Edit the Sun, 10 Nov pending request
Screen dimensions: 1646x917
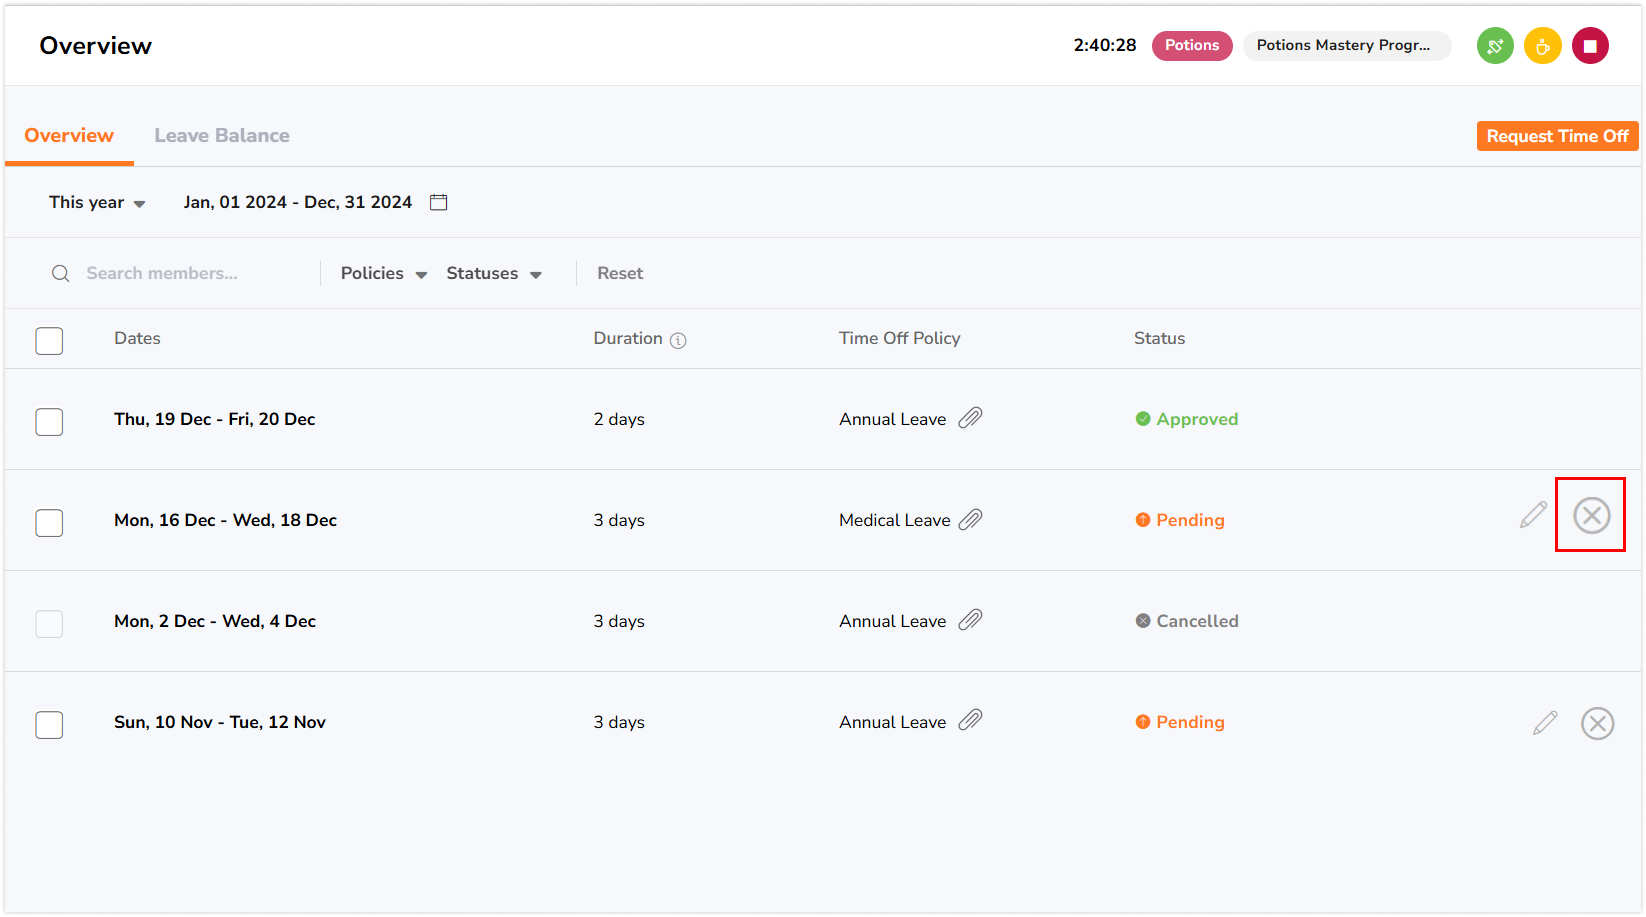(x=1545, y=722)
